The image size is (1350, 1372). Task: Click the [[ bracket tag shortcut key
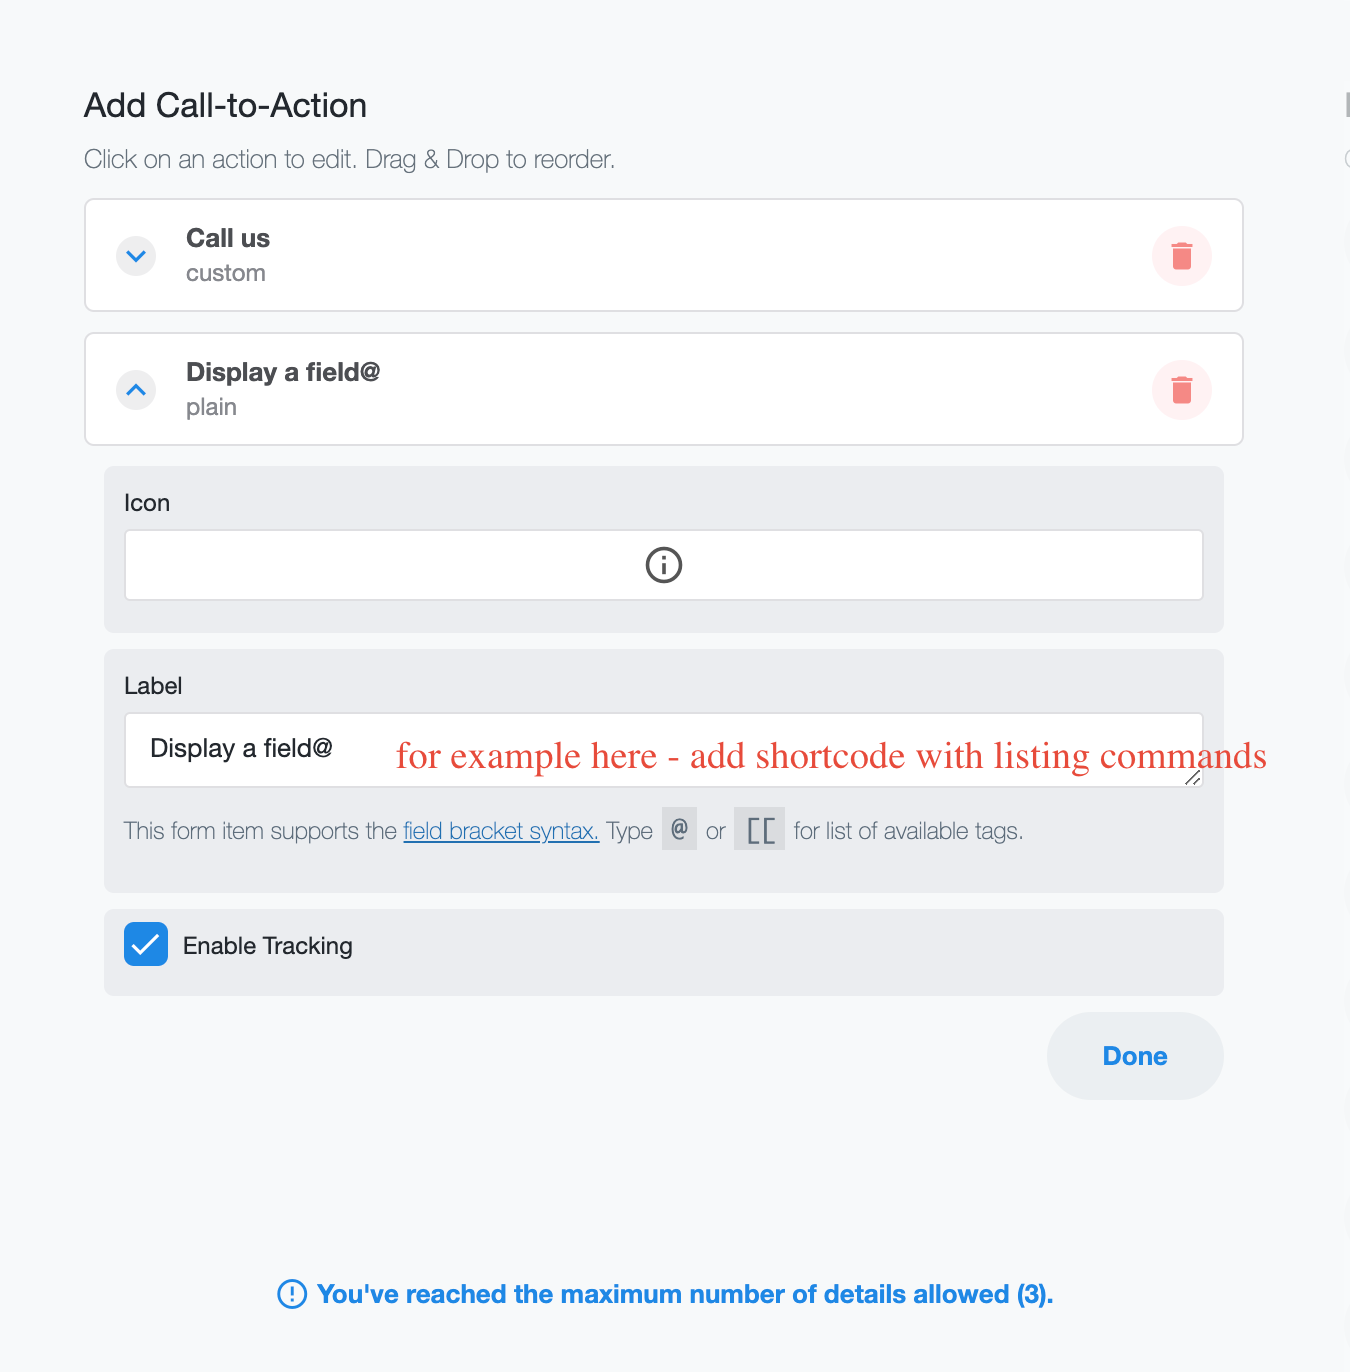pos(760,830)
